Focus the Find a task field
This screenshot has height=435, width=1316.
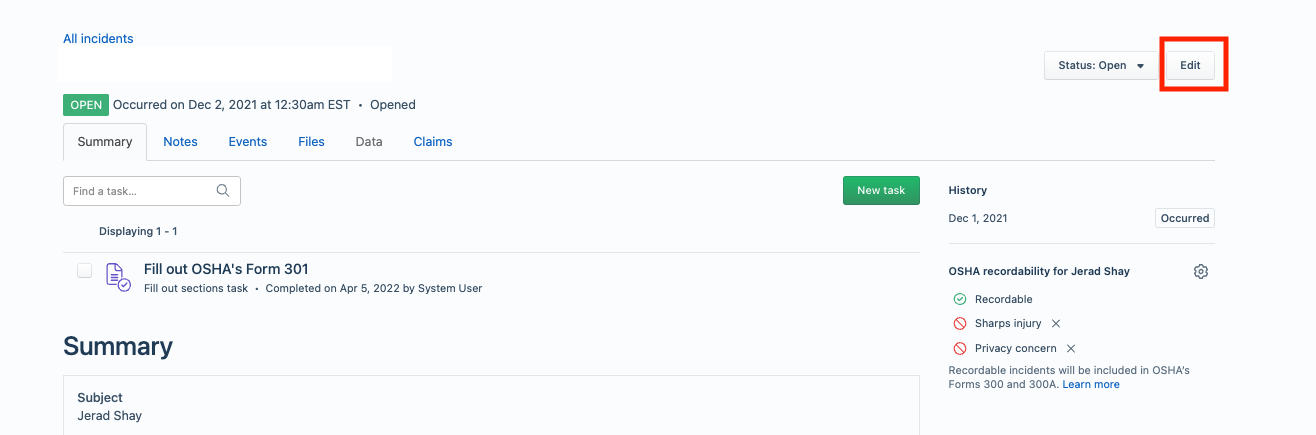152,191
